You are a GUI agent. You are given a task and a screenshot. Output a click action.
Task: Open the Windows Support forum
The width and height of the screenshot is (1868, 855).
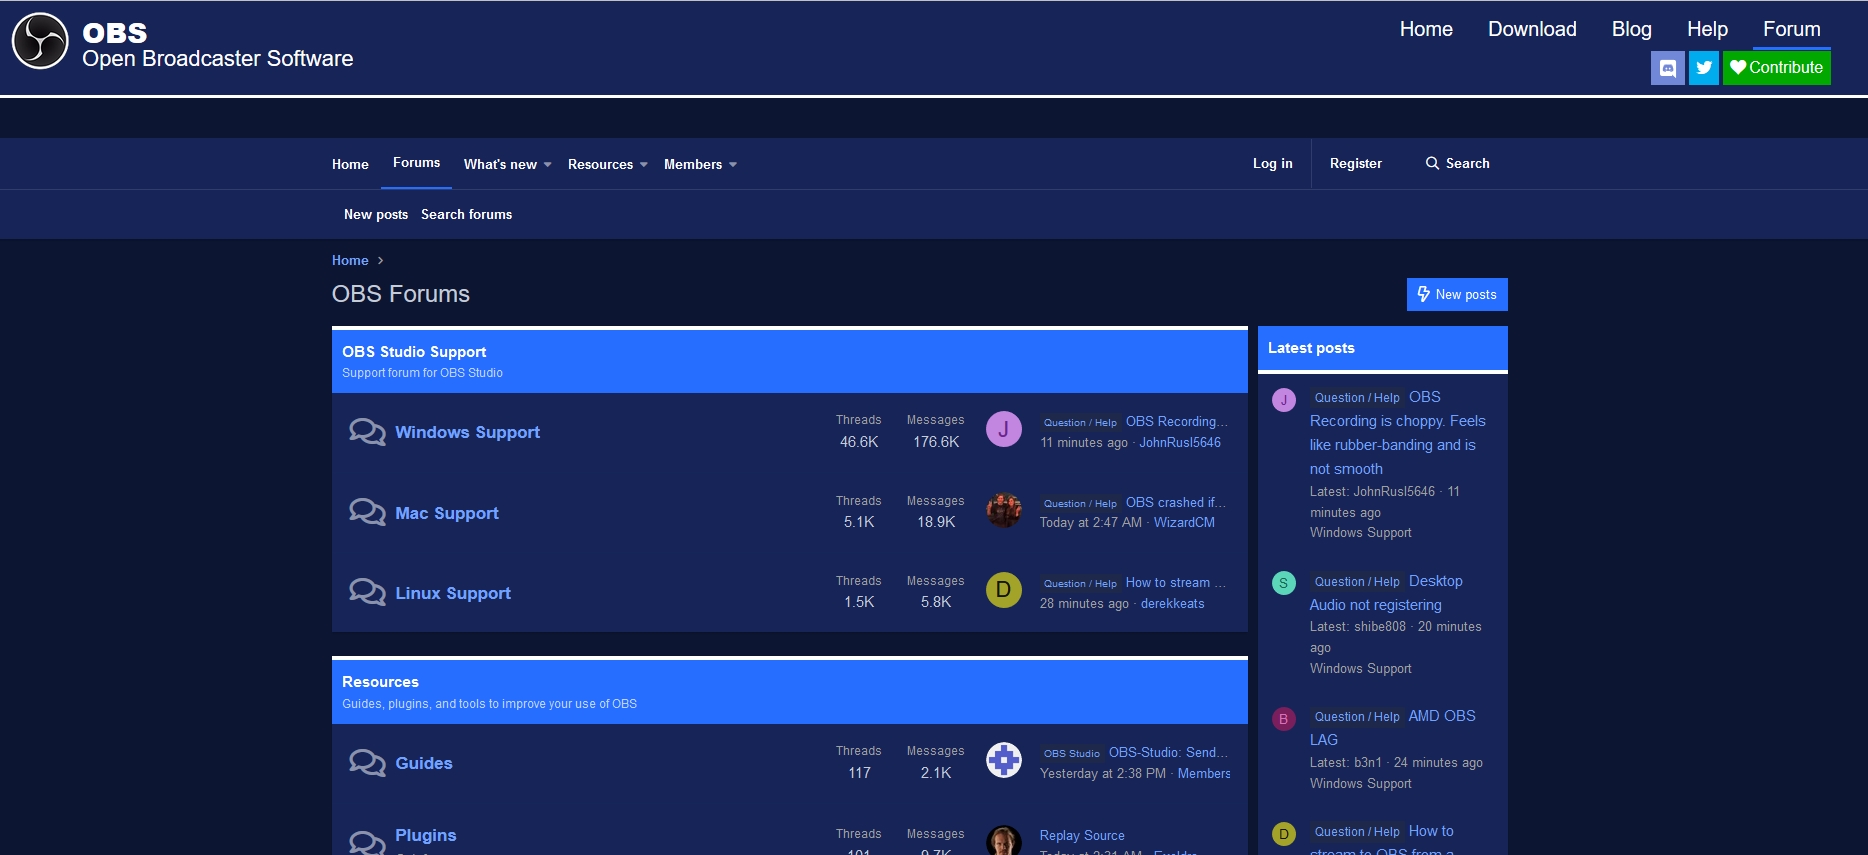tap(467, 432)
